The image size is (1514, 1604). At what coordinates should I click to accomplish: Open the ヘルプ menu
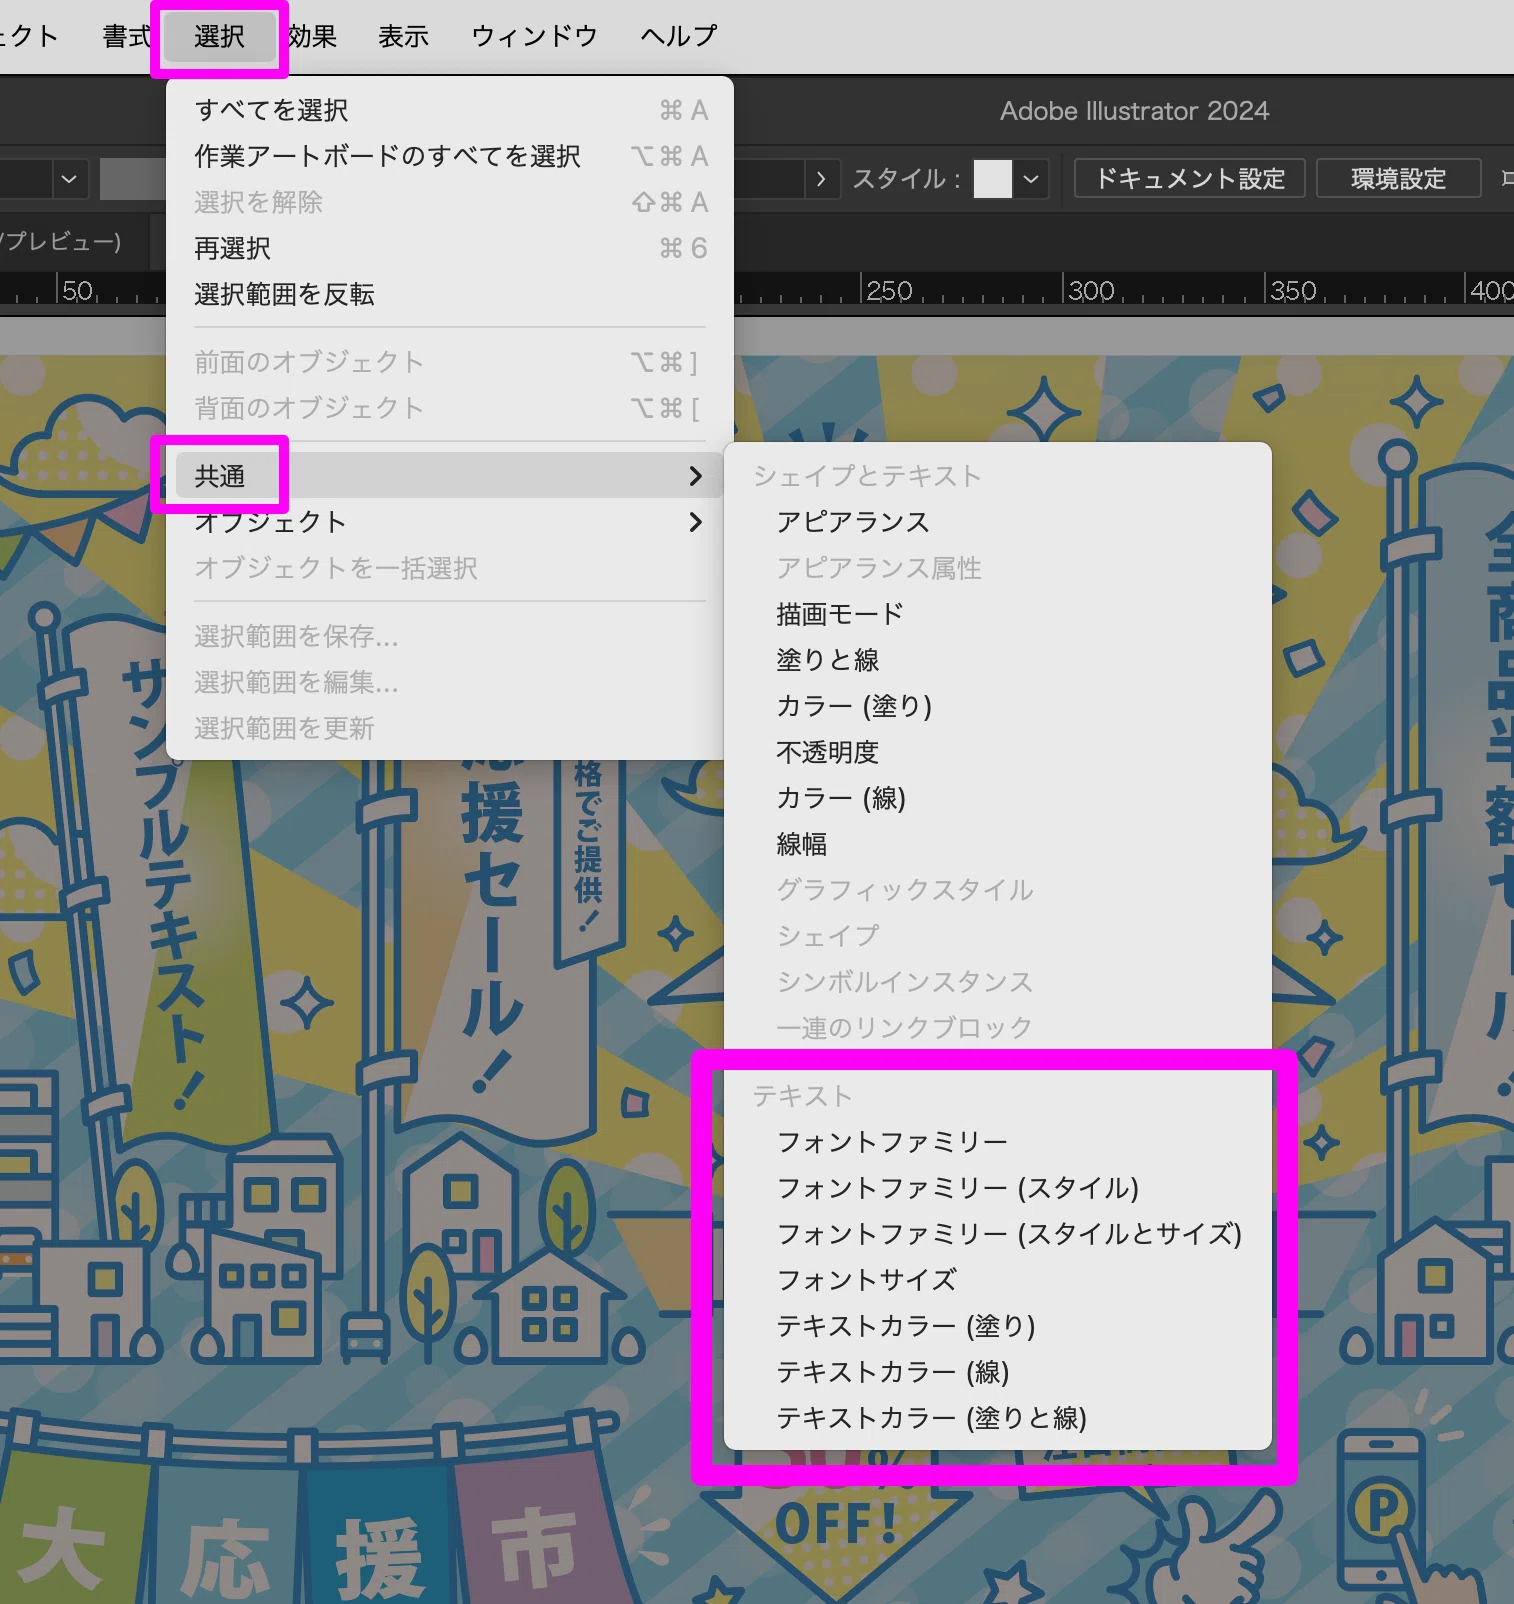point(679,37)
